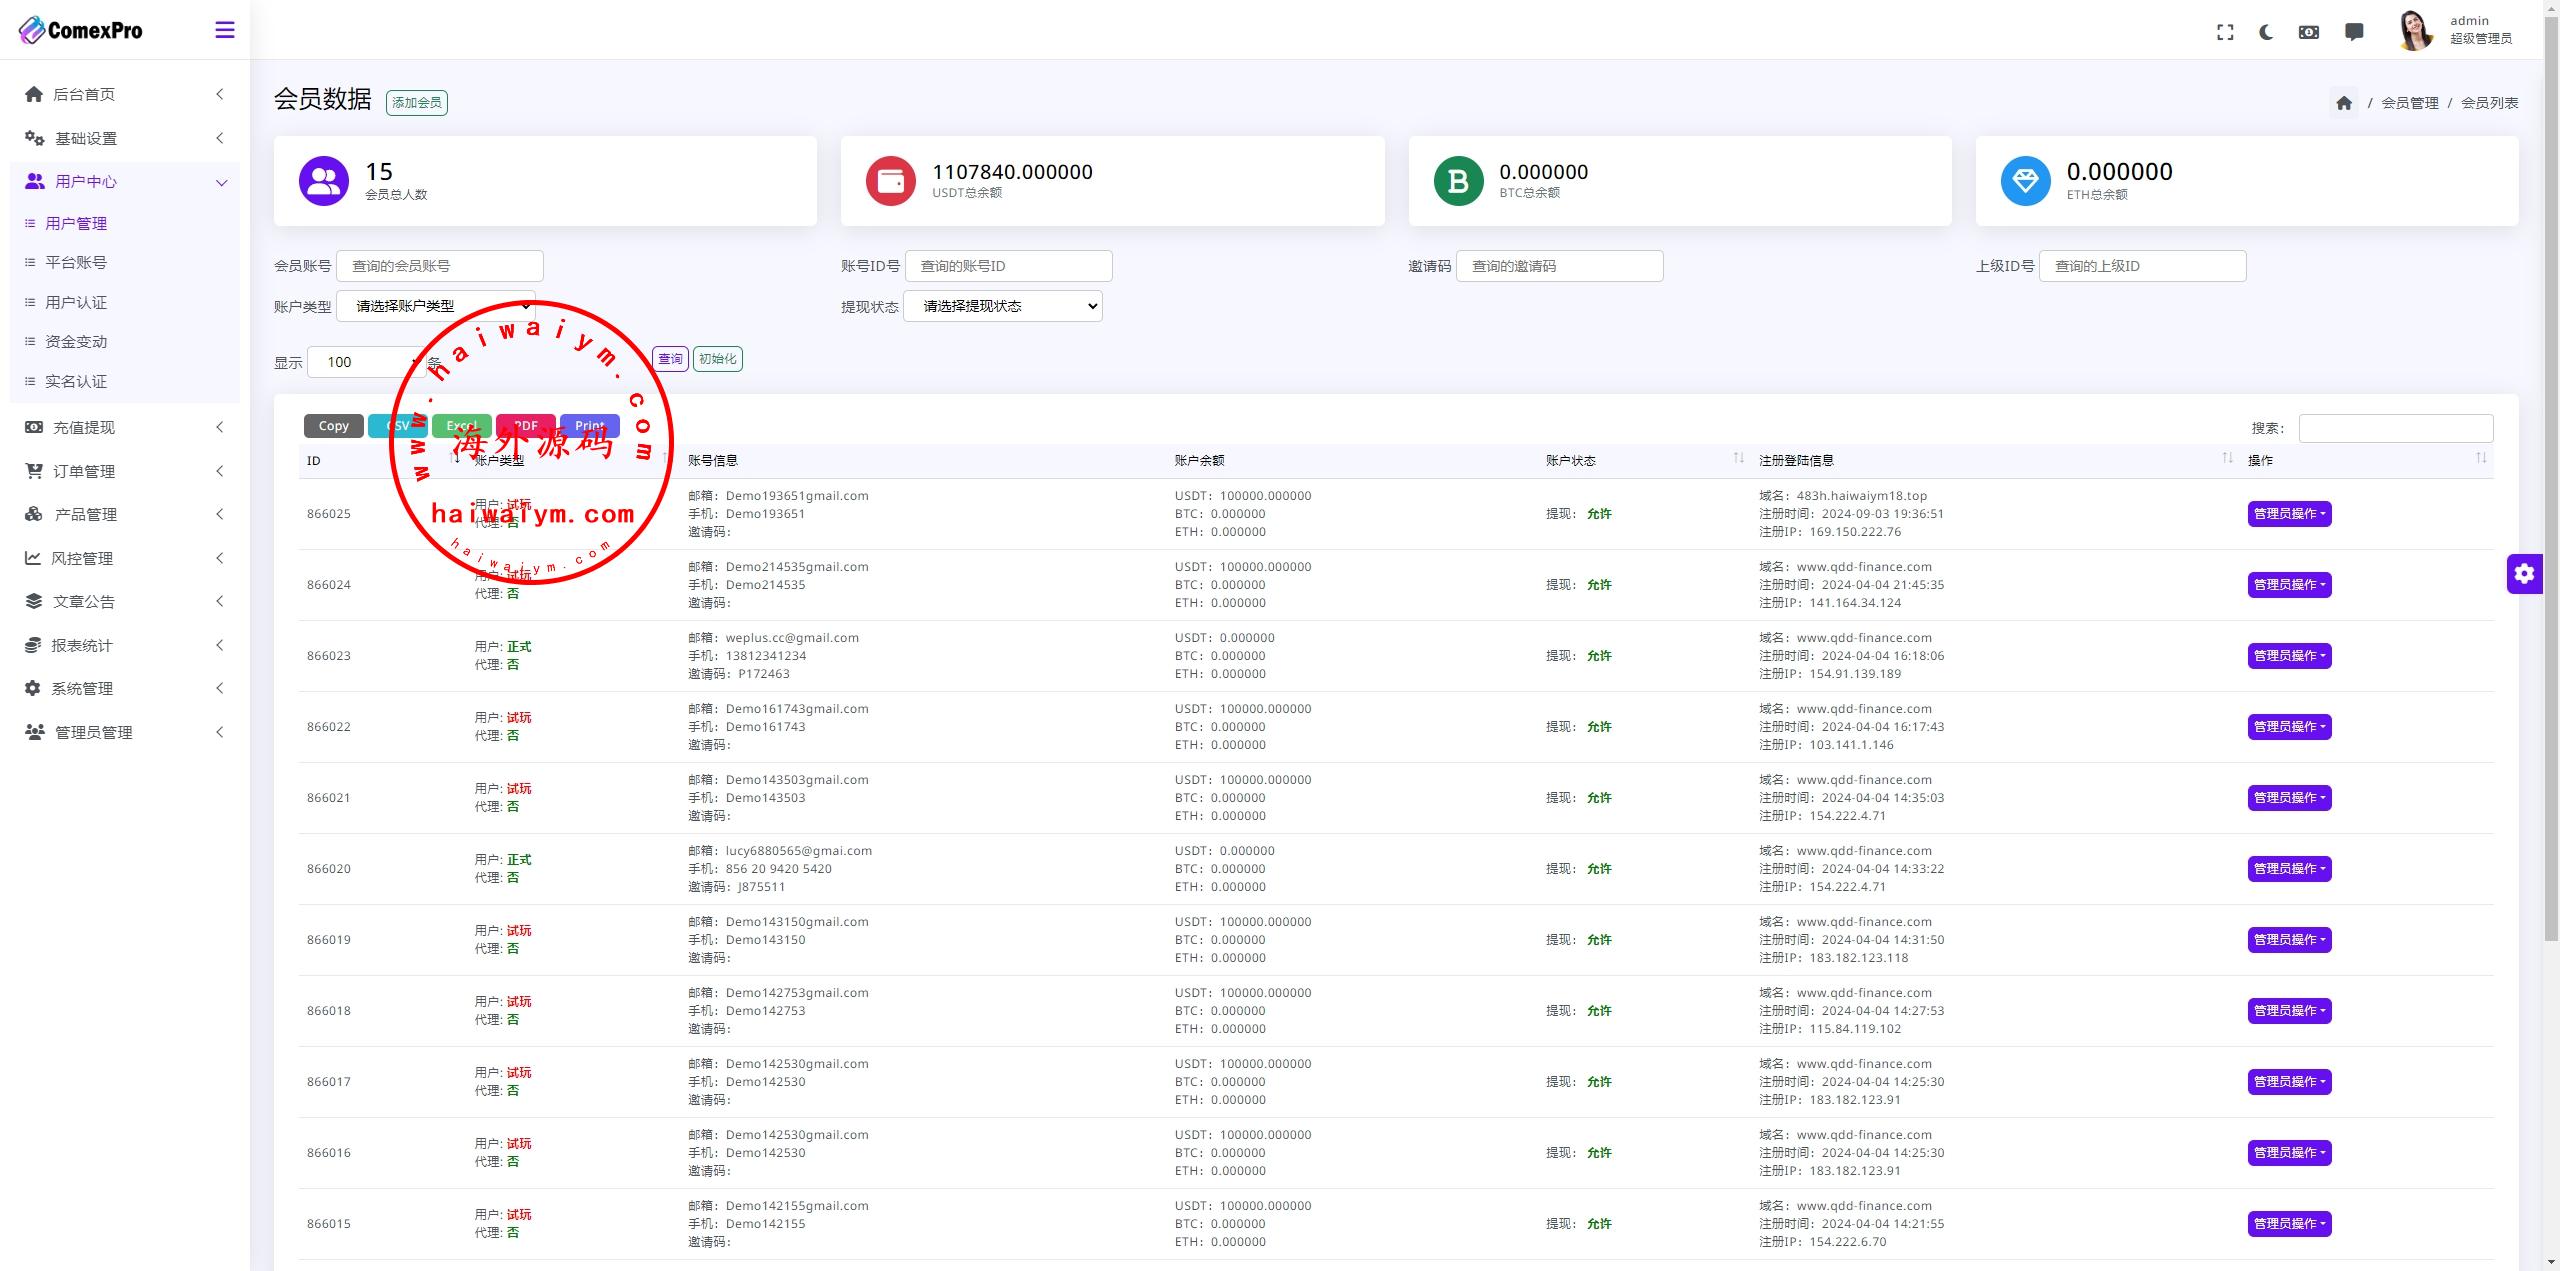Viewport: 2560px width, 1271px height.
Task: Open 请选择账户类型 dropdown
Action: 437,306
